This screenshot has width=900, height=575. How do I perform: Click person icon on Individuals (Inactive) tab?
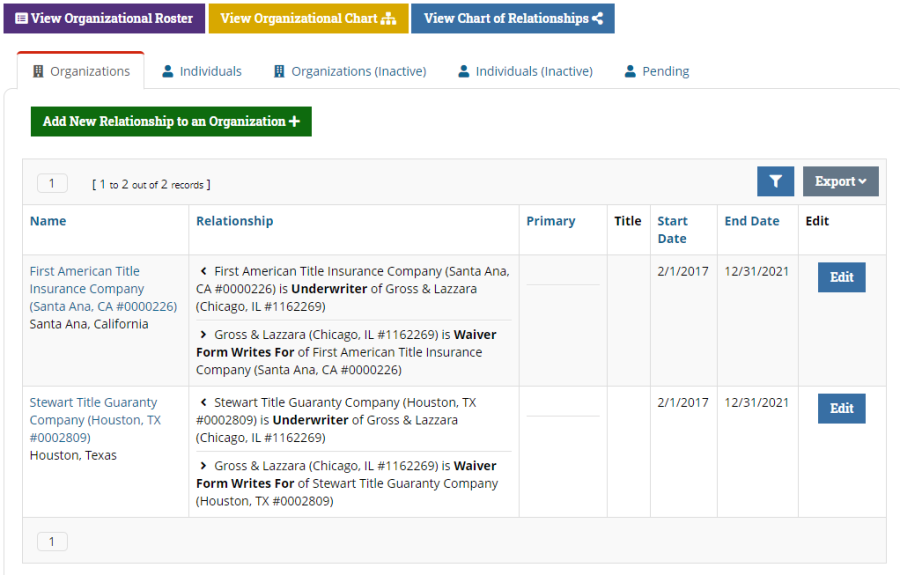464,71
